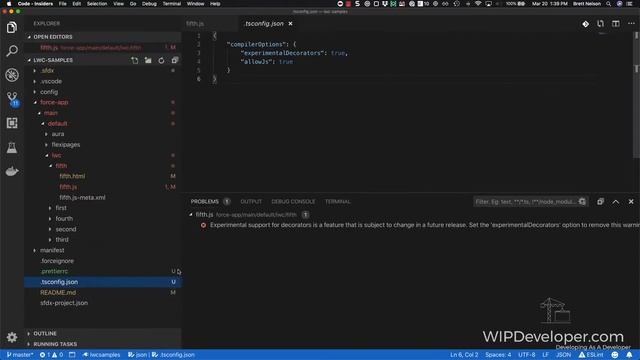The width and height of the screenshot is (640, 360).
Task: Click the copy icon in Problems panel toolbar
Action: coord(600,202)
